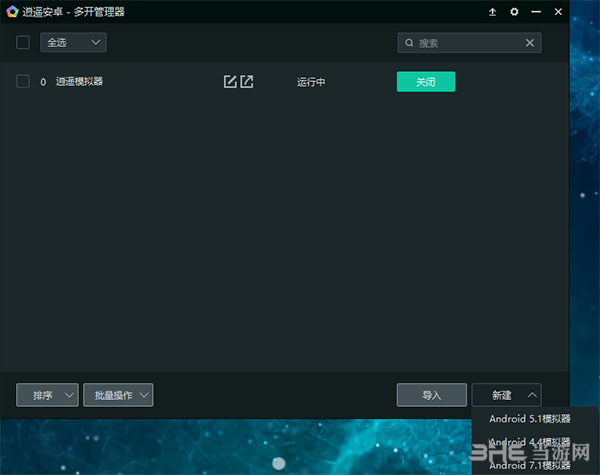Choose Android 5.1模拟器 from menu

click(530, 419)
